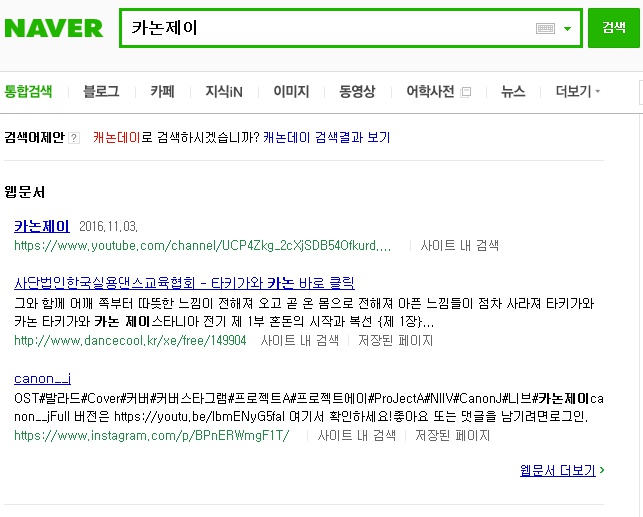Click the help question-mark icon beside 검색어제안
This screenshot has height=517, width=643.
coord(74,138)
